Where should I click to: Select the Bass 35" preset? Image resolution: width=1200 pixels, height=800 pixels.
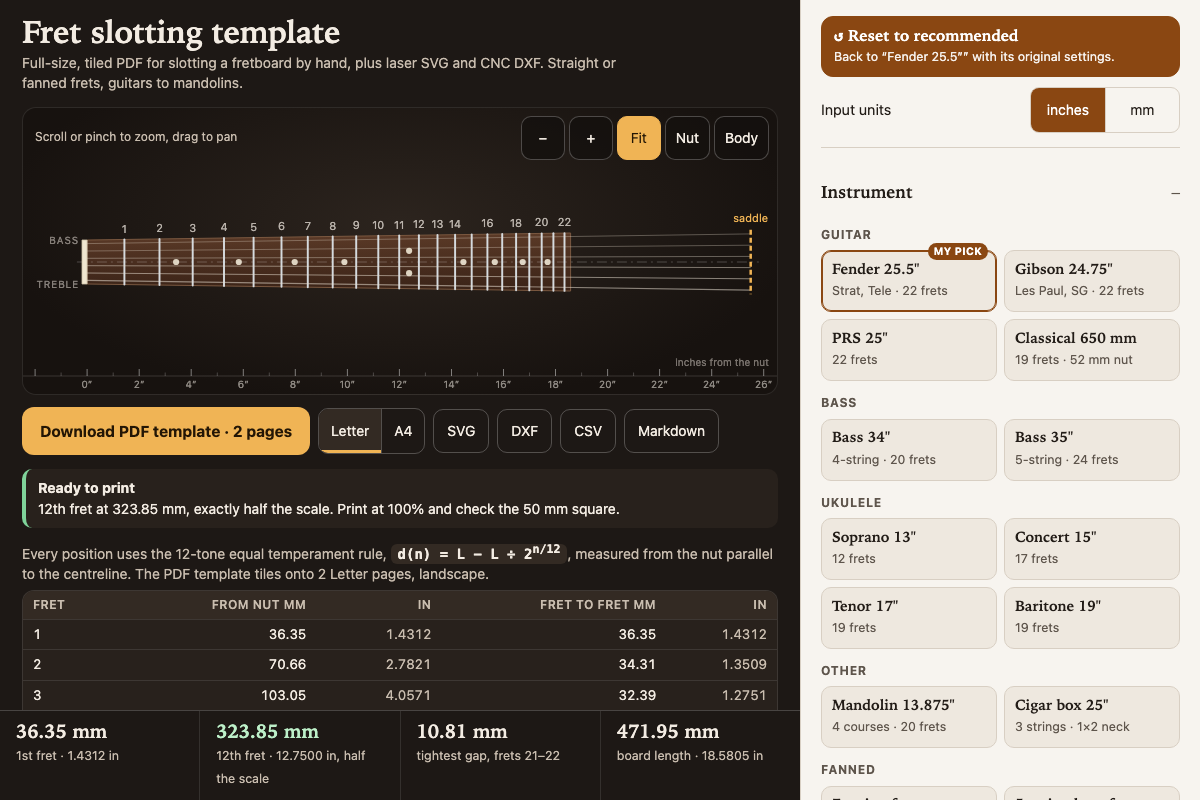coord(1092,449)
